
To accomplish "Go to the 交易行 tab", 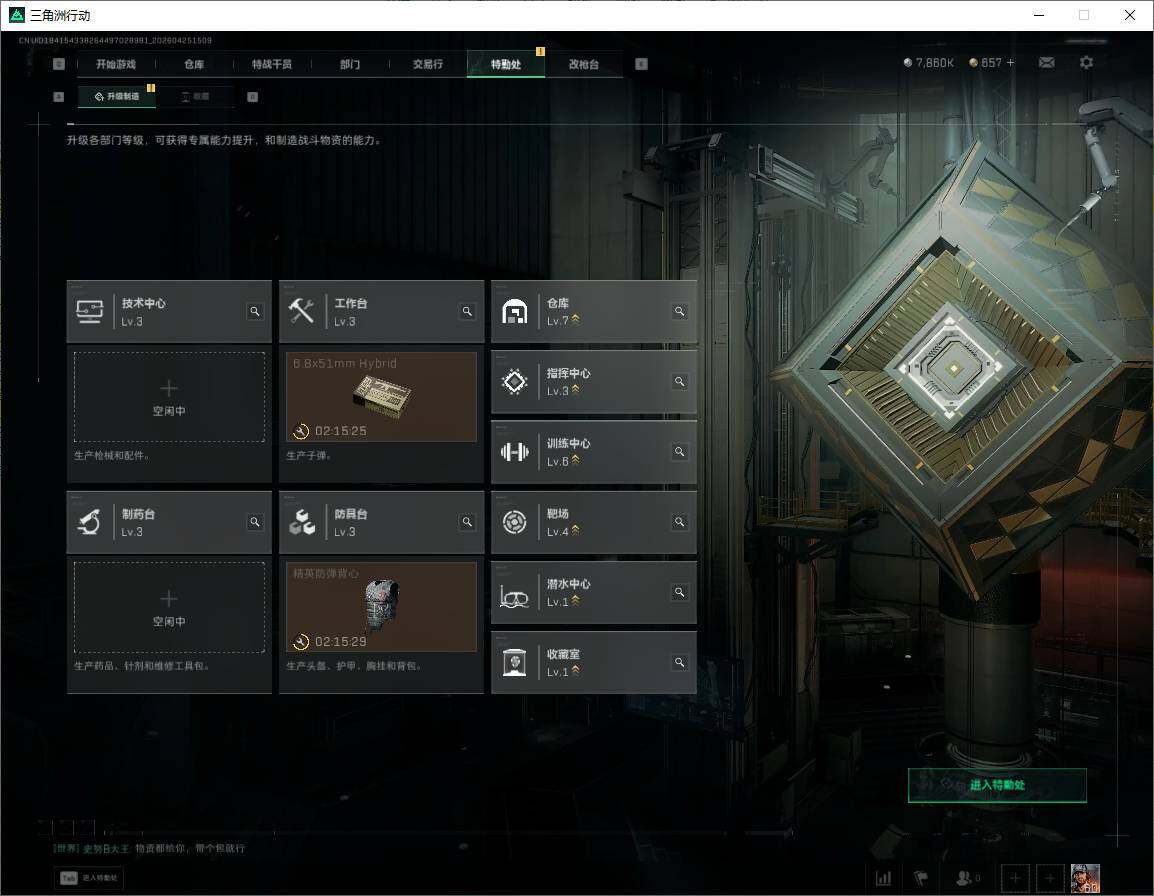I will pyautogui.click(x=428, y=64).
